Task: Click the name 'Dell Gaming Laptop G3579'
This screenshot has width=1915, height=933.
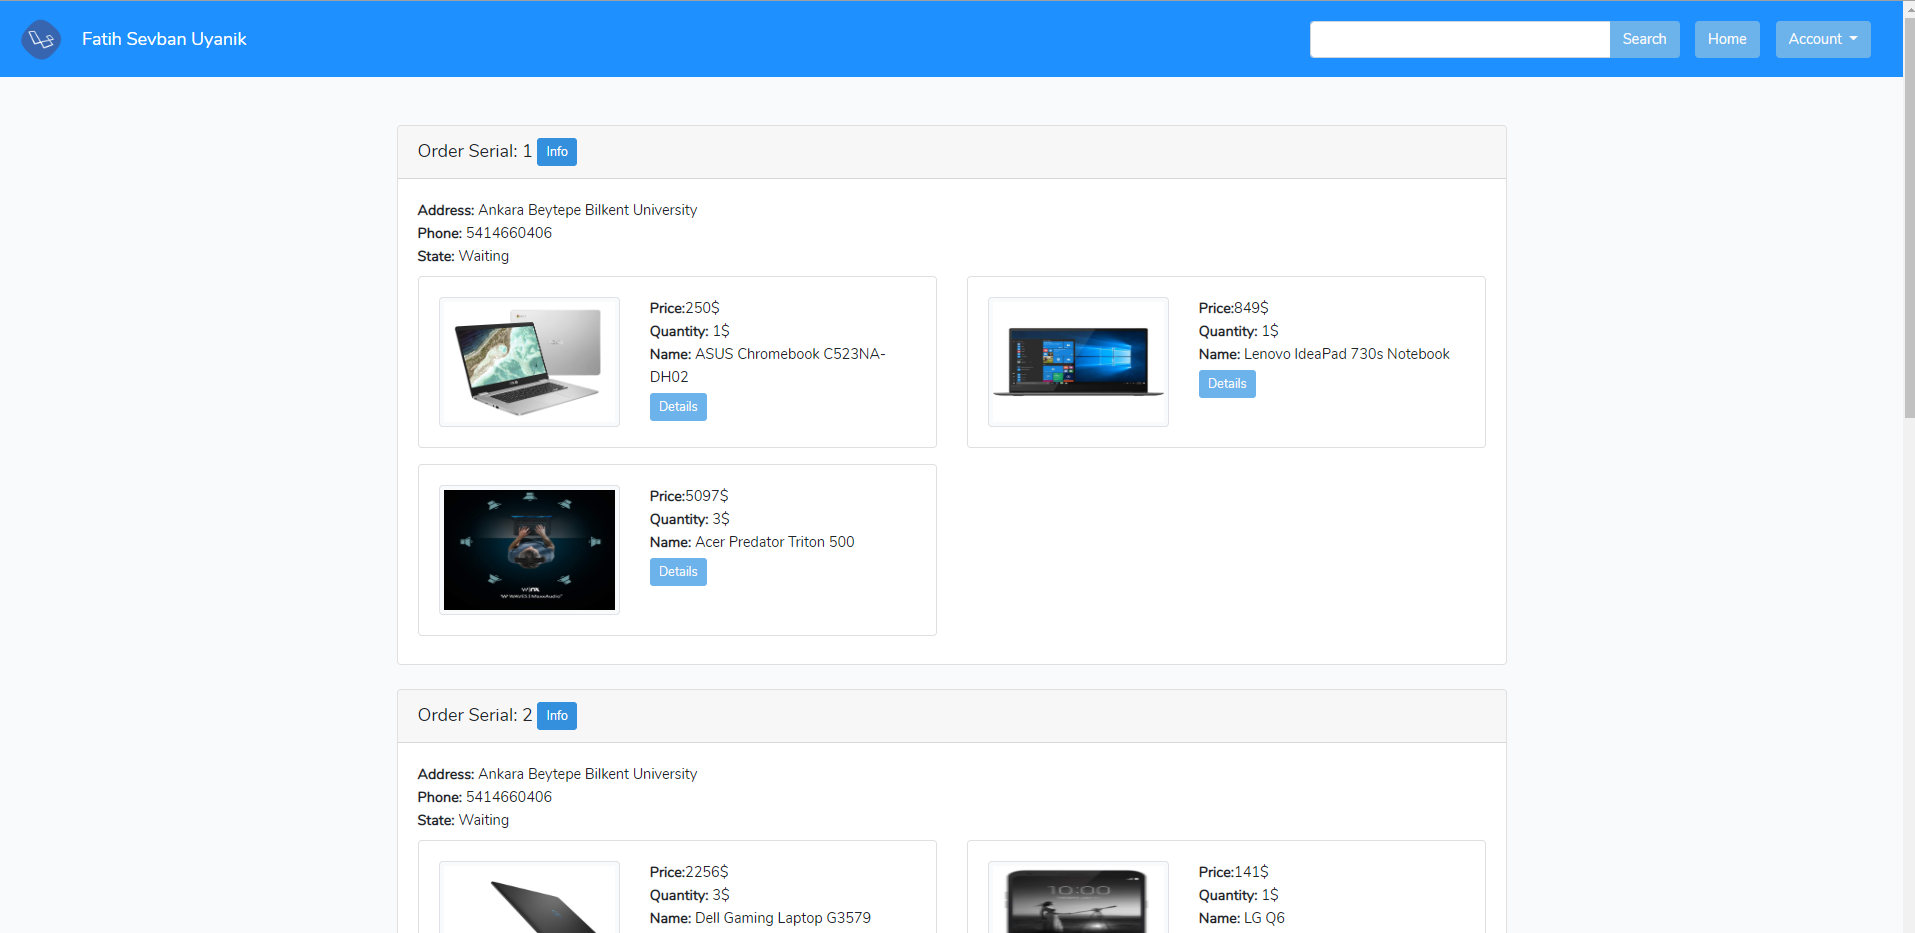Action: (783, 918)
